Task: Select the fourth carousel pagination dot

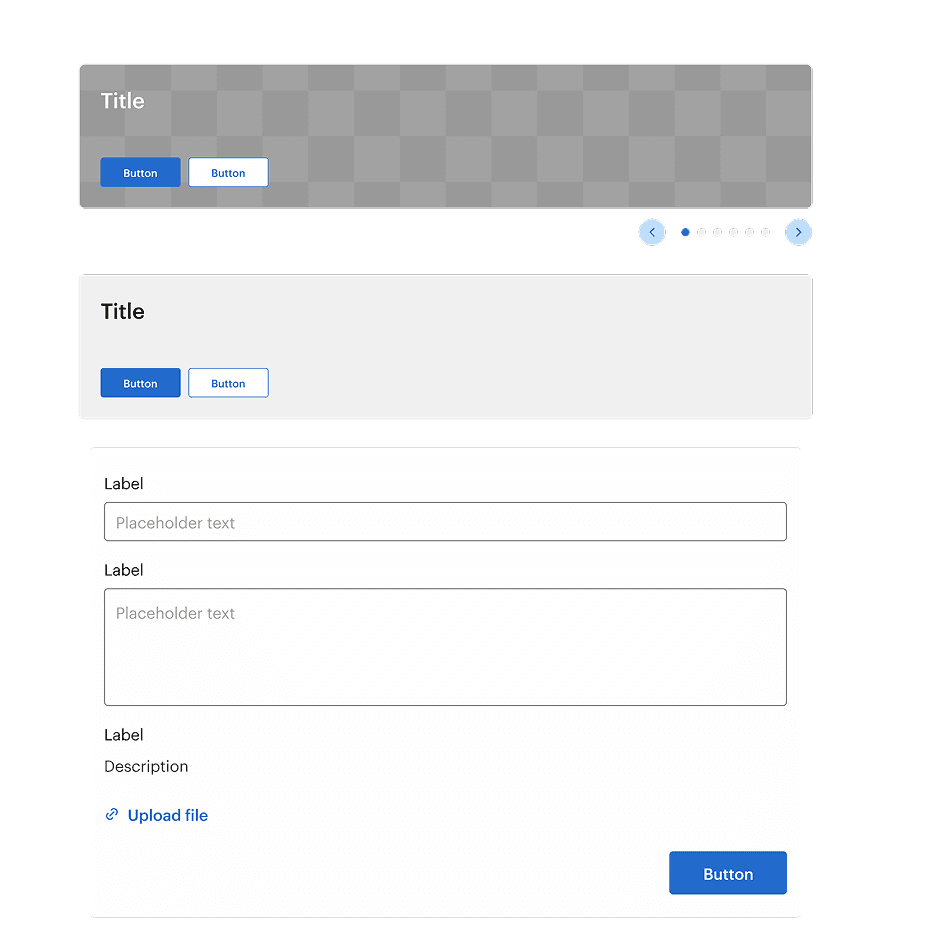Action: pos(733,231)
